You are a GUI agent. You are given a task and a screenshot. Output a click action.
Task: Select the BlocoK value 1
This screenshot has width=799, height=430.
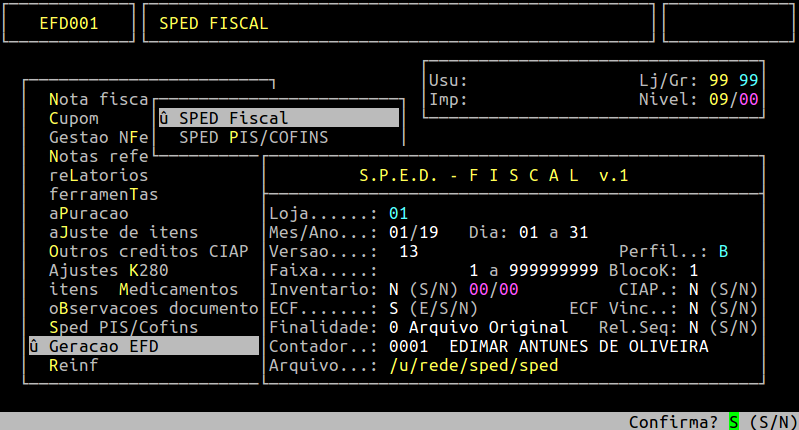tap(693, 271)
